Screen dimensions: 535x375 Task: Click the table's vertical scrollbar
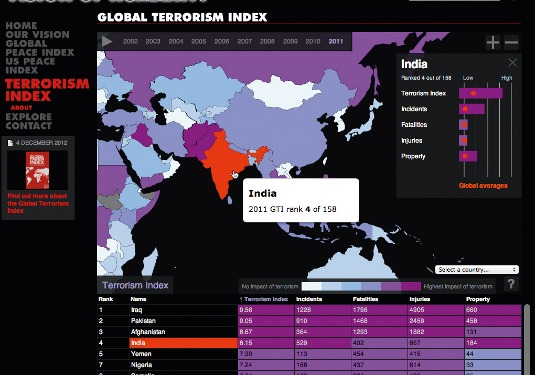pyautogui.click(x=527, y=340)
